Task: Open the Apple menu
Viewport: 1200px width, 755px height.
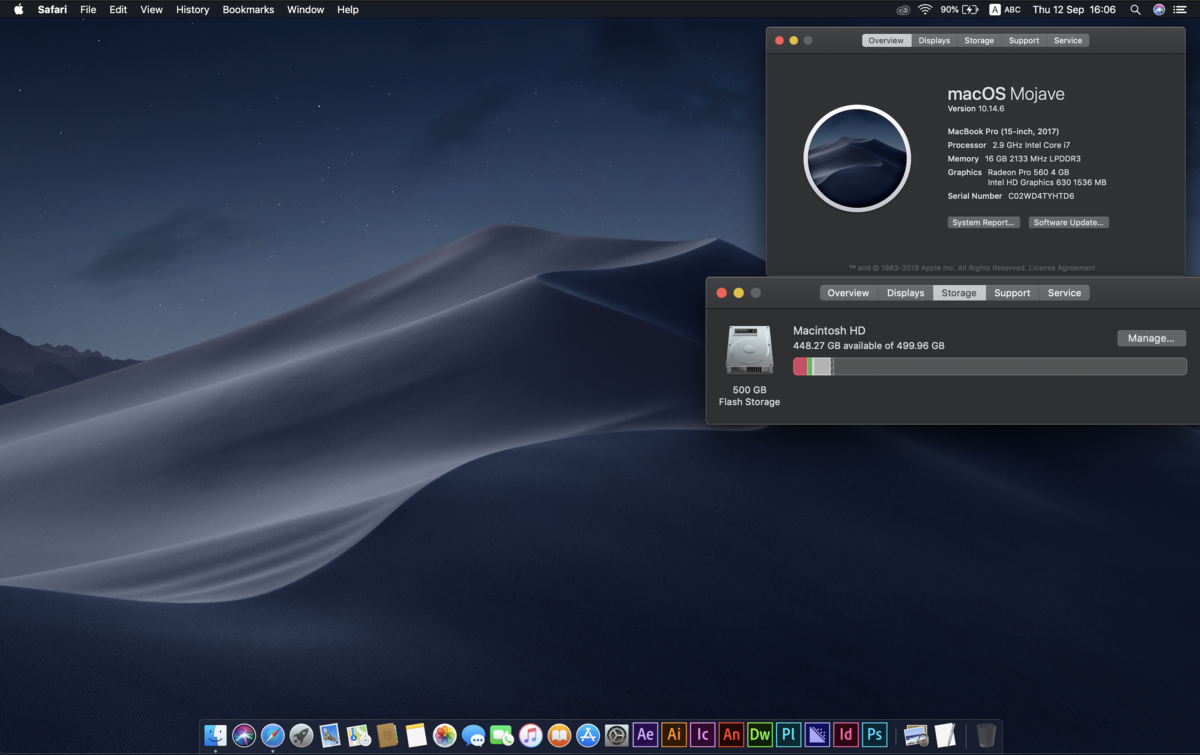Action: [x=18, y=9]
